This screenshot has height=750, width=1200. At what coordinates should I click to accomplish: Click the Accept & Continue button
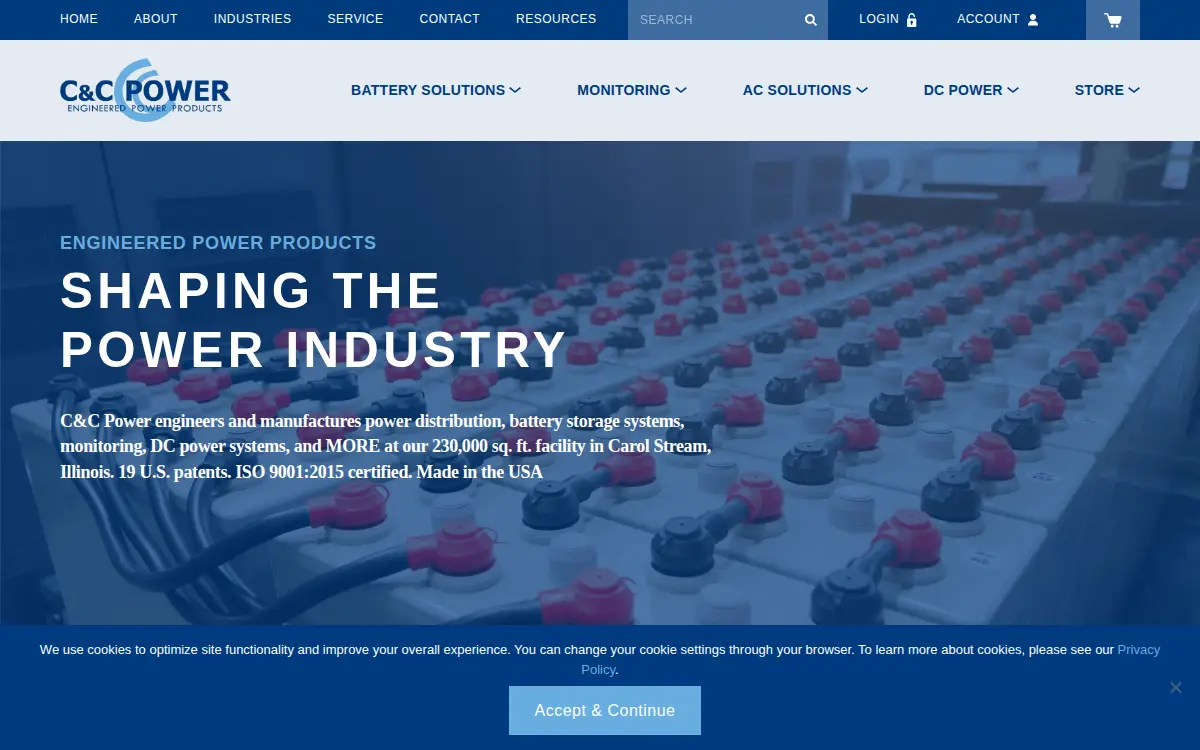point(605,710)
